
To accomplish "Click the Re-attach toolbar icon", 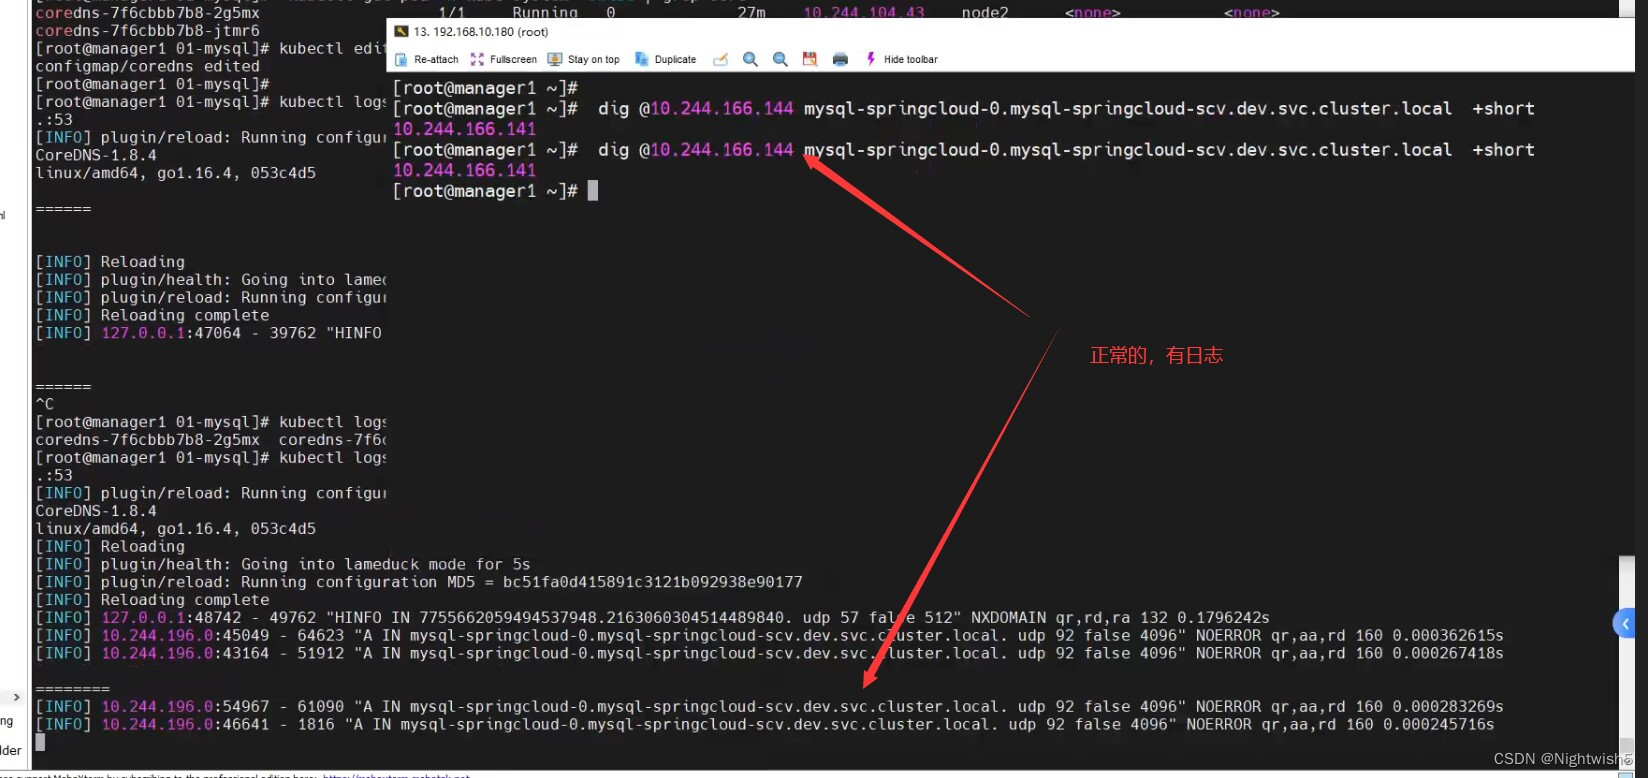I will (x=401, y=59).
